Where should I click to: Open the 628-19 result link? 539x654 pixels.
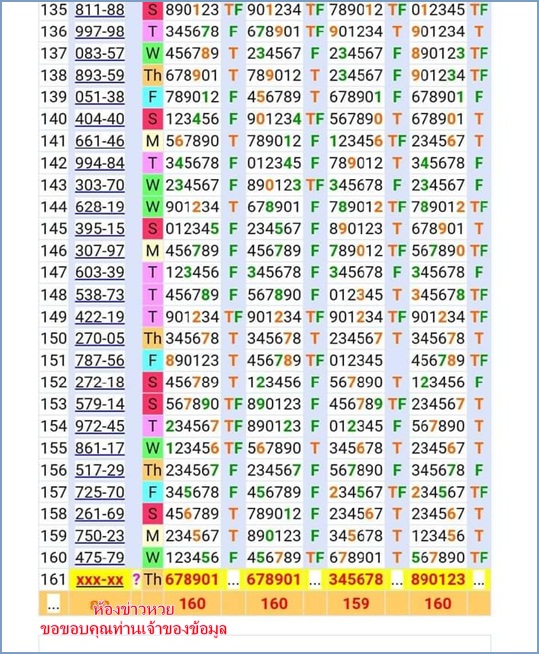pyautogui.click(x=100, y=207)
